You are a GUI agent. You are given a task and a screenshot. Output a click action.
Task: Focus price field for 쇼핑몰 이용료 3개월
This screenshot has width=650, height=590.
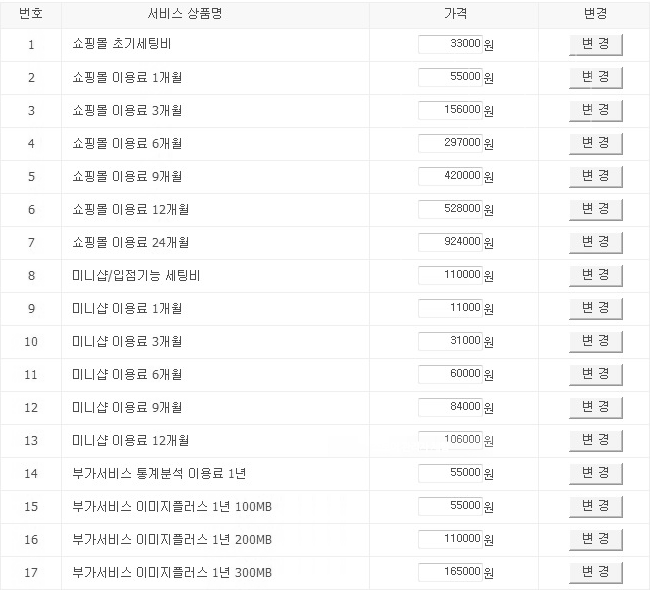(450, 110)
